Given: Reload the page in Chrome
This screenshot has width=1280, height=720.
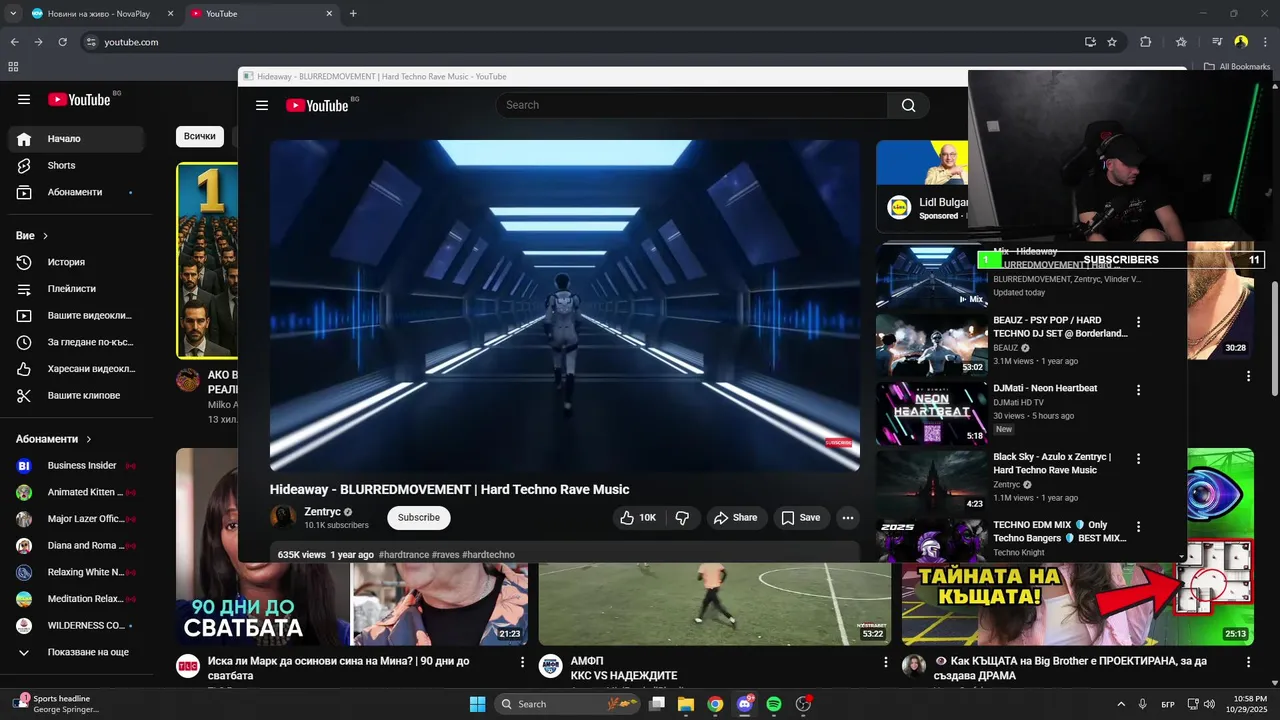Looking at the screenshot, I should pos(62,42).
